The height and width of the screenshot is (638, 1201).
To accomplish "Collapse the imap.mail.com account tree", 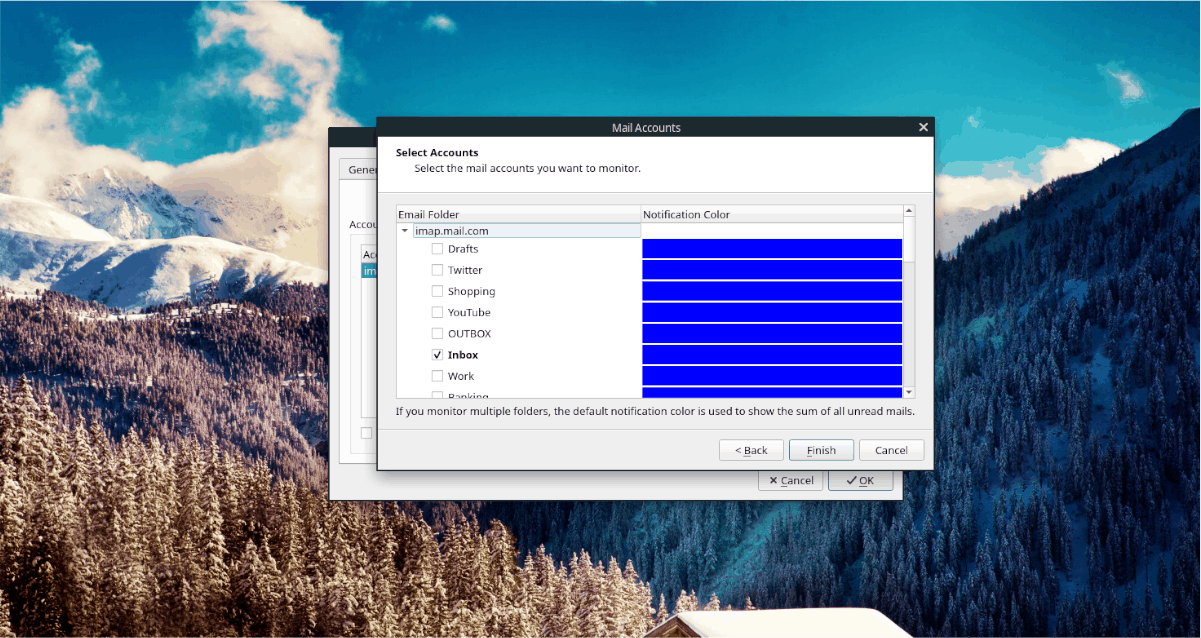I will [x=405, y=231].
